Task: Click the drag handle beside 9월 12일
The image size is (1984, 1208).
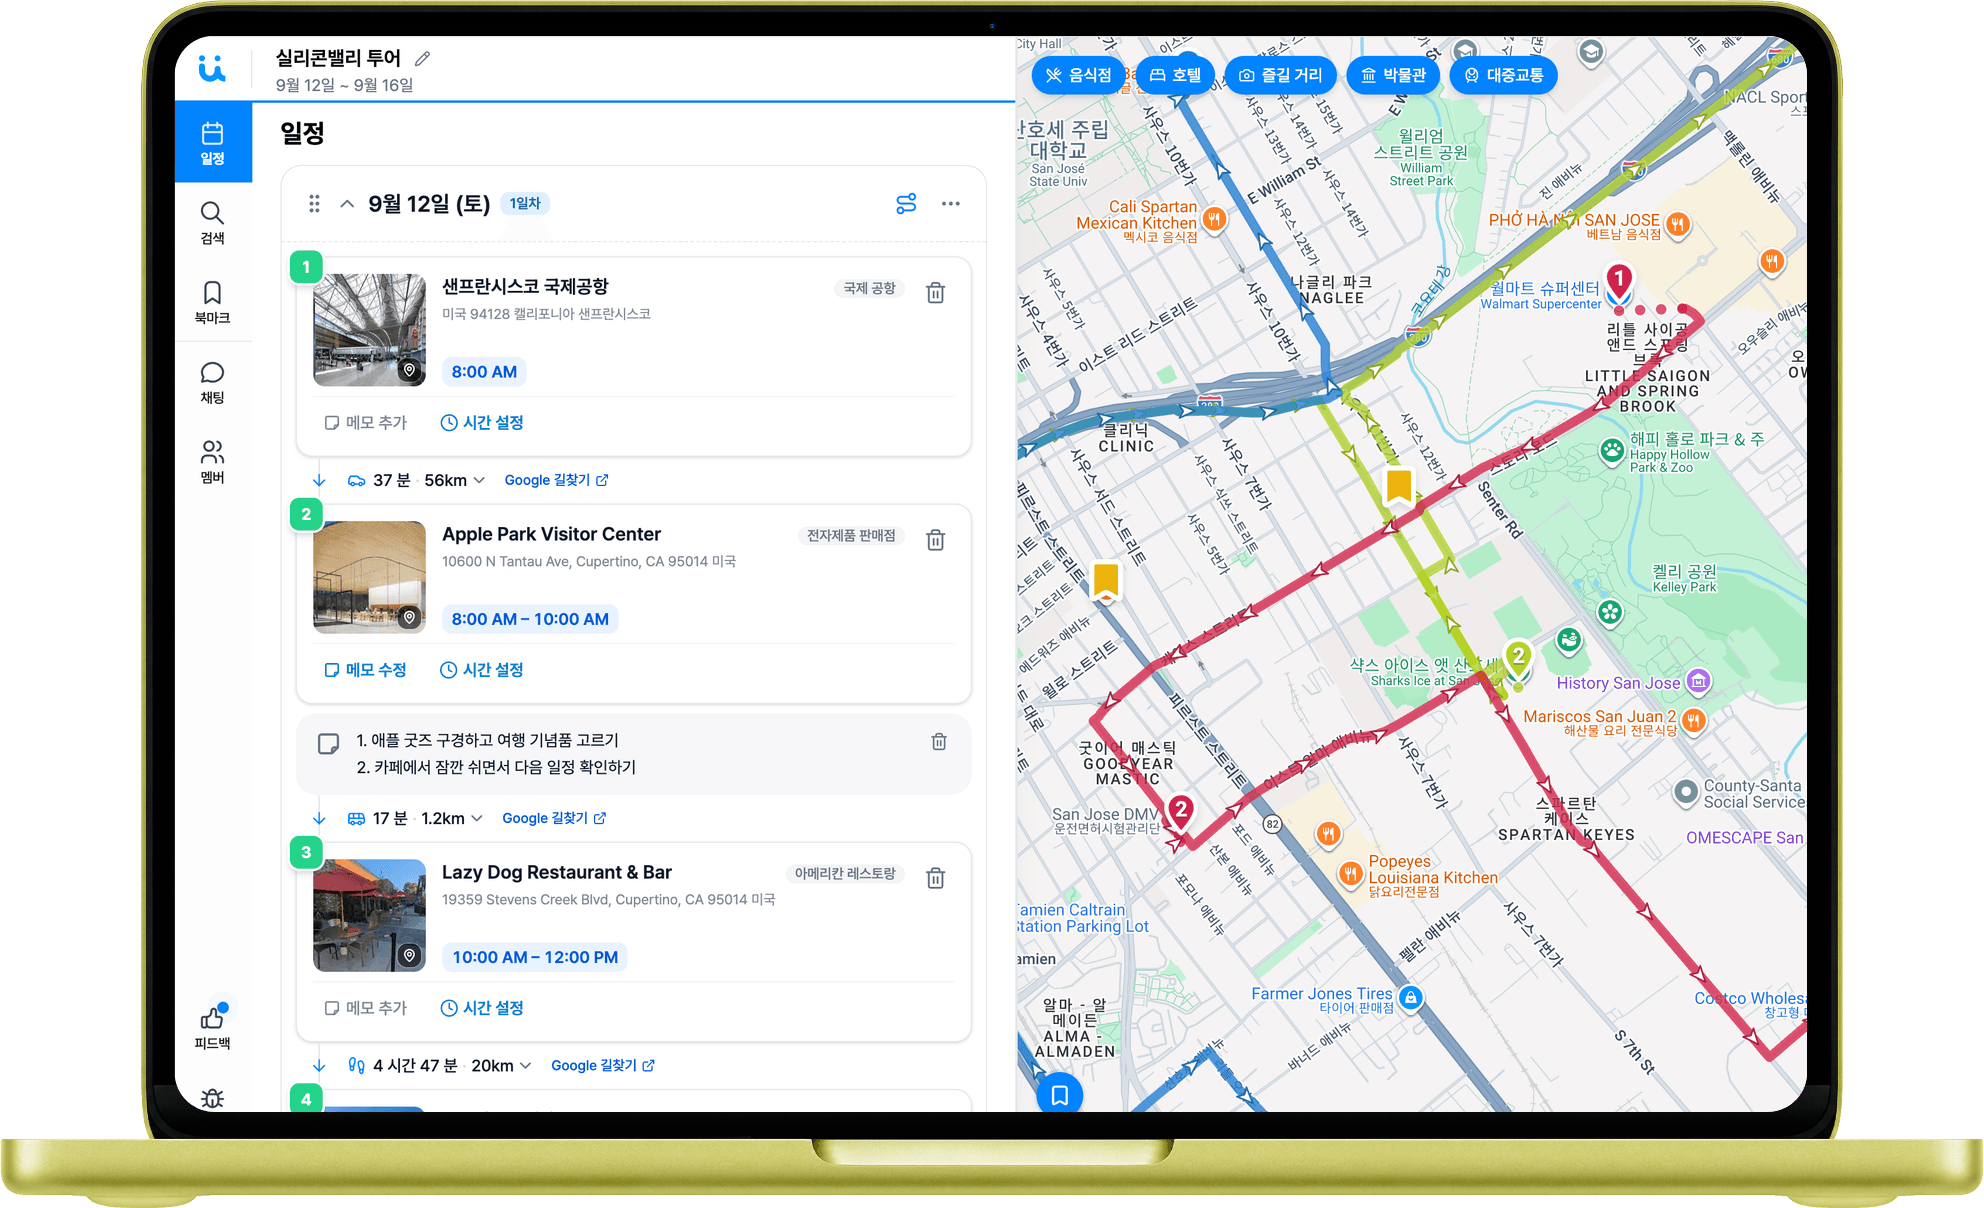Action: point(314,204)
